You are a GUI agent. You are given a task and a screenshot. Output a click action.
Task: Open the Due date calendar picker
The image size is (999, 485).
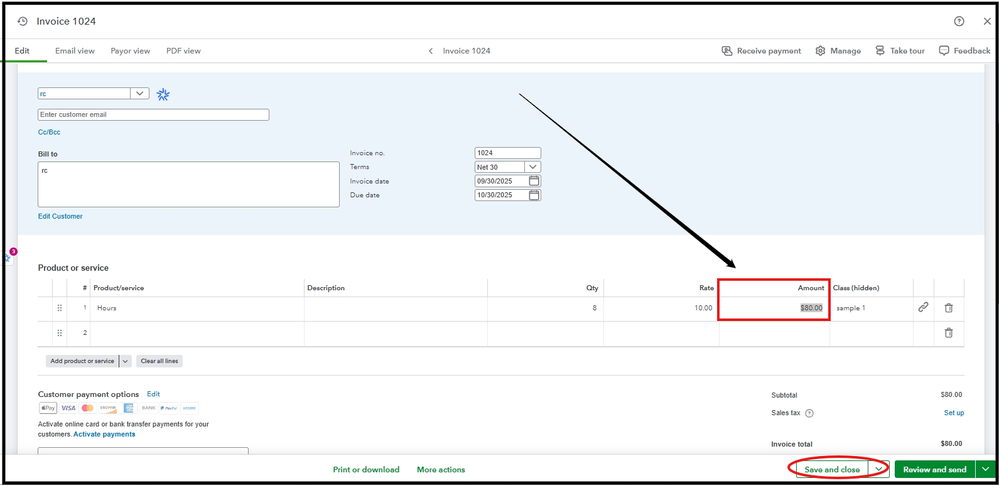(x=534, y=195)
